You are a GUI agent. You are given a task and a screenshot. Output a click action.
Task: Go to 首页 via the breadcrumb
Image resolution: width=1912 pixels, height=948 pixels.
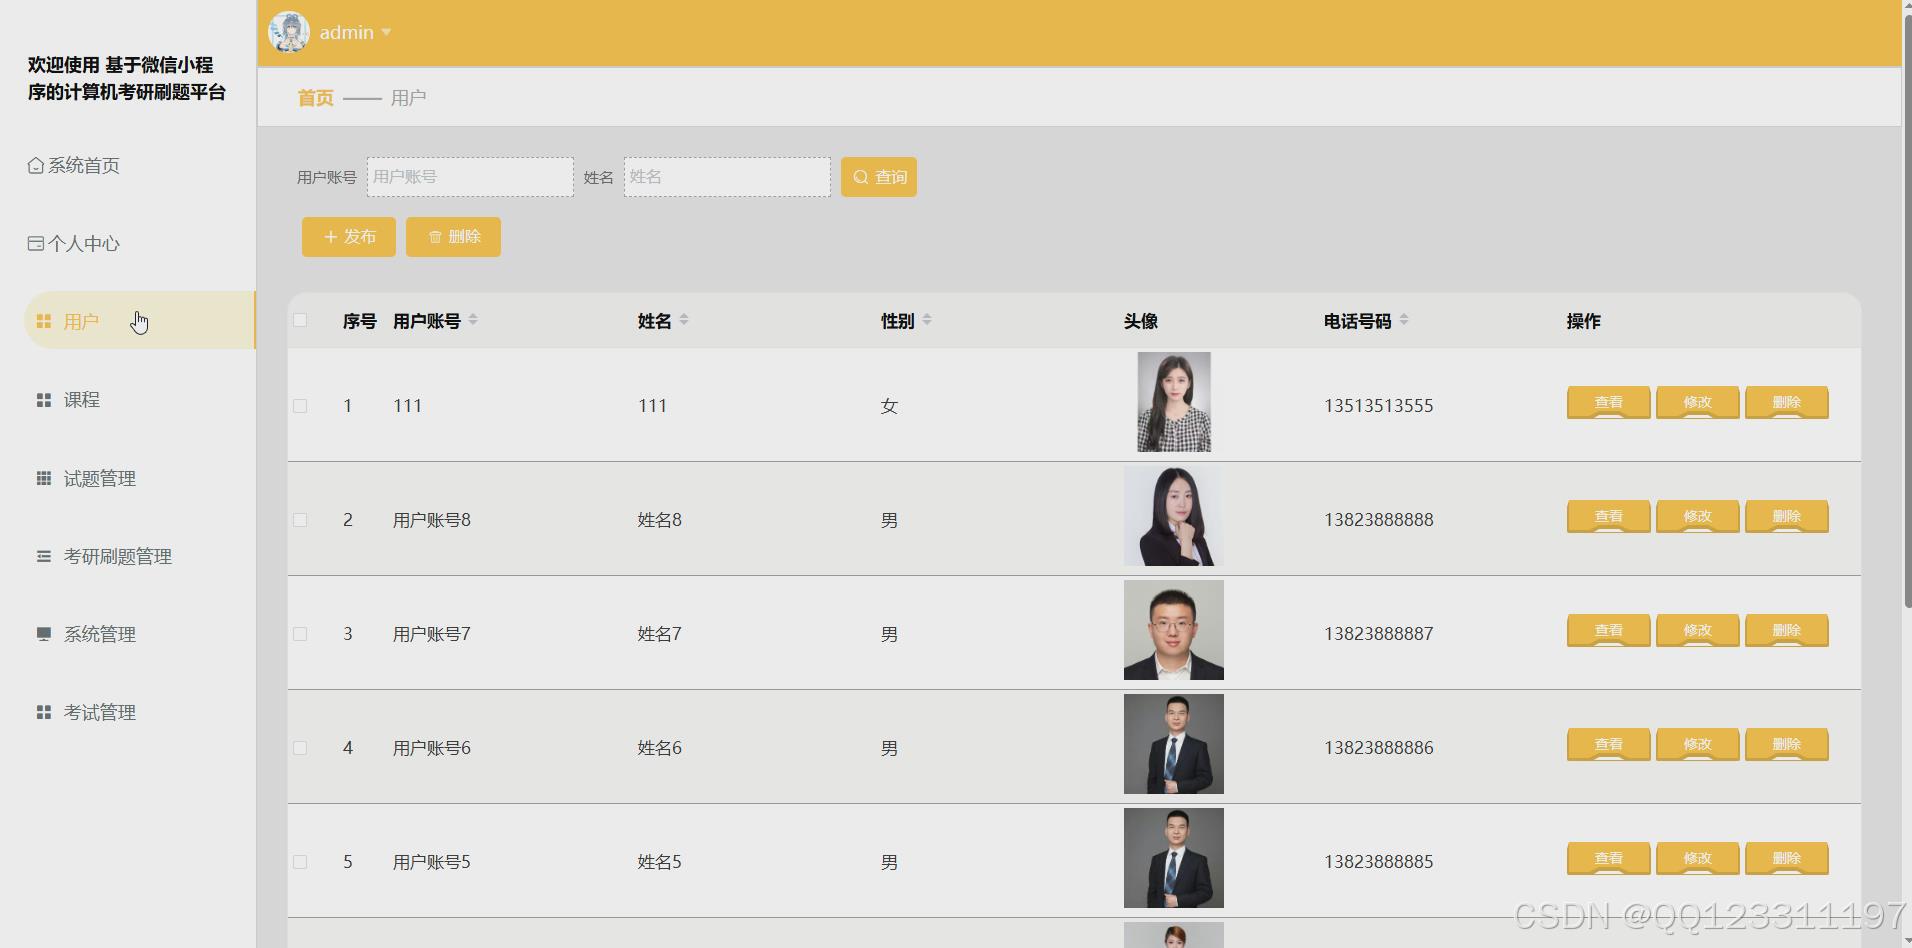click(x=314, y=97)
